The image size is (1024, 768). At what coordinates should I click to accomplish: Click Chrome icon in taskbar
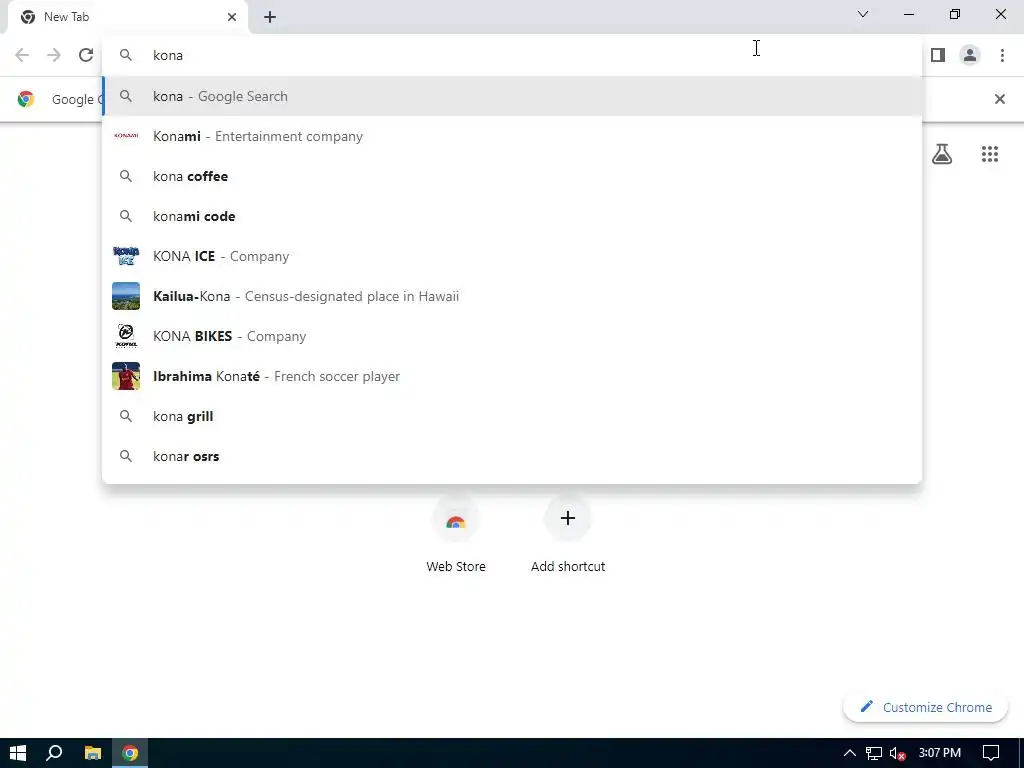(130, 753)
